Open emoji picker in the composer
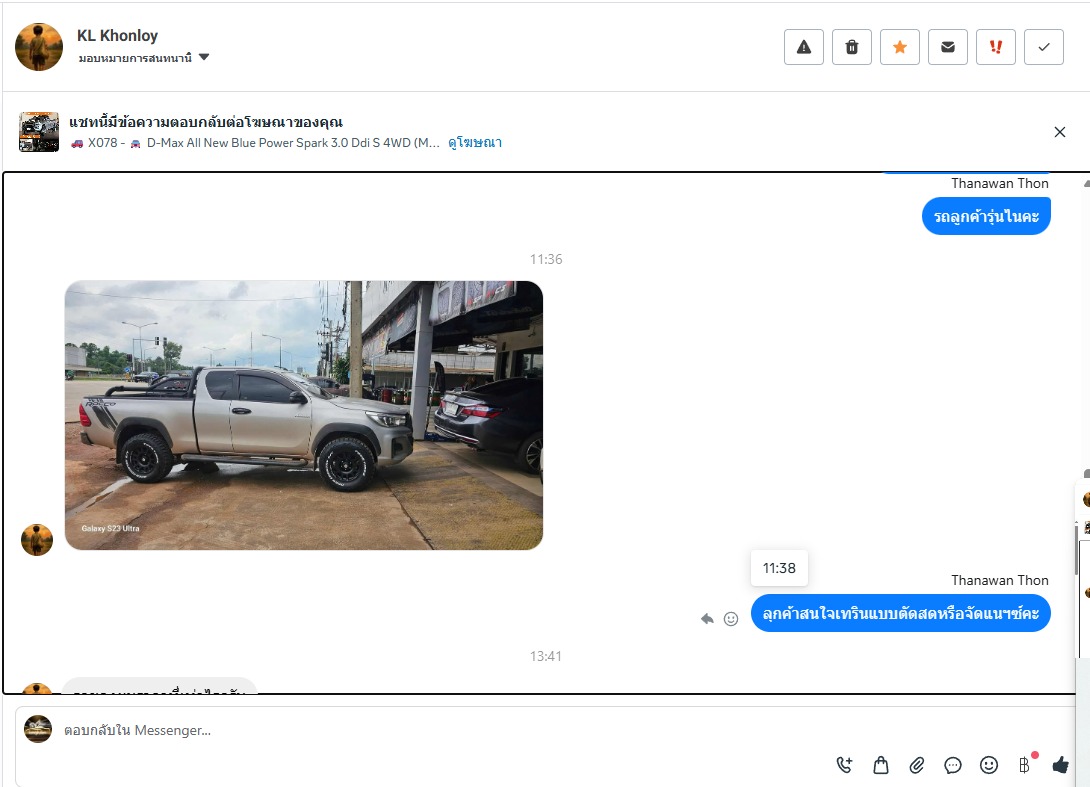Image resolution: width=1090 pixels, height=787 pixels. pyautogui.click(x=989, y=765)
